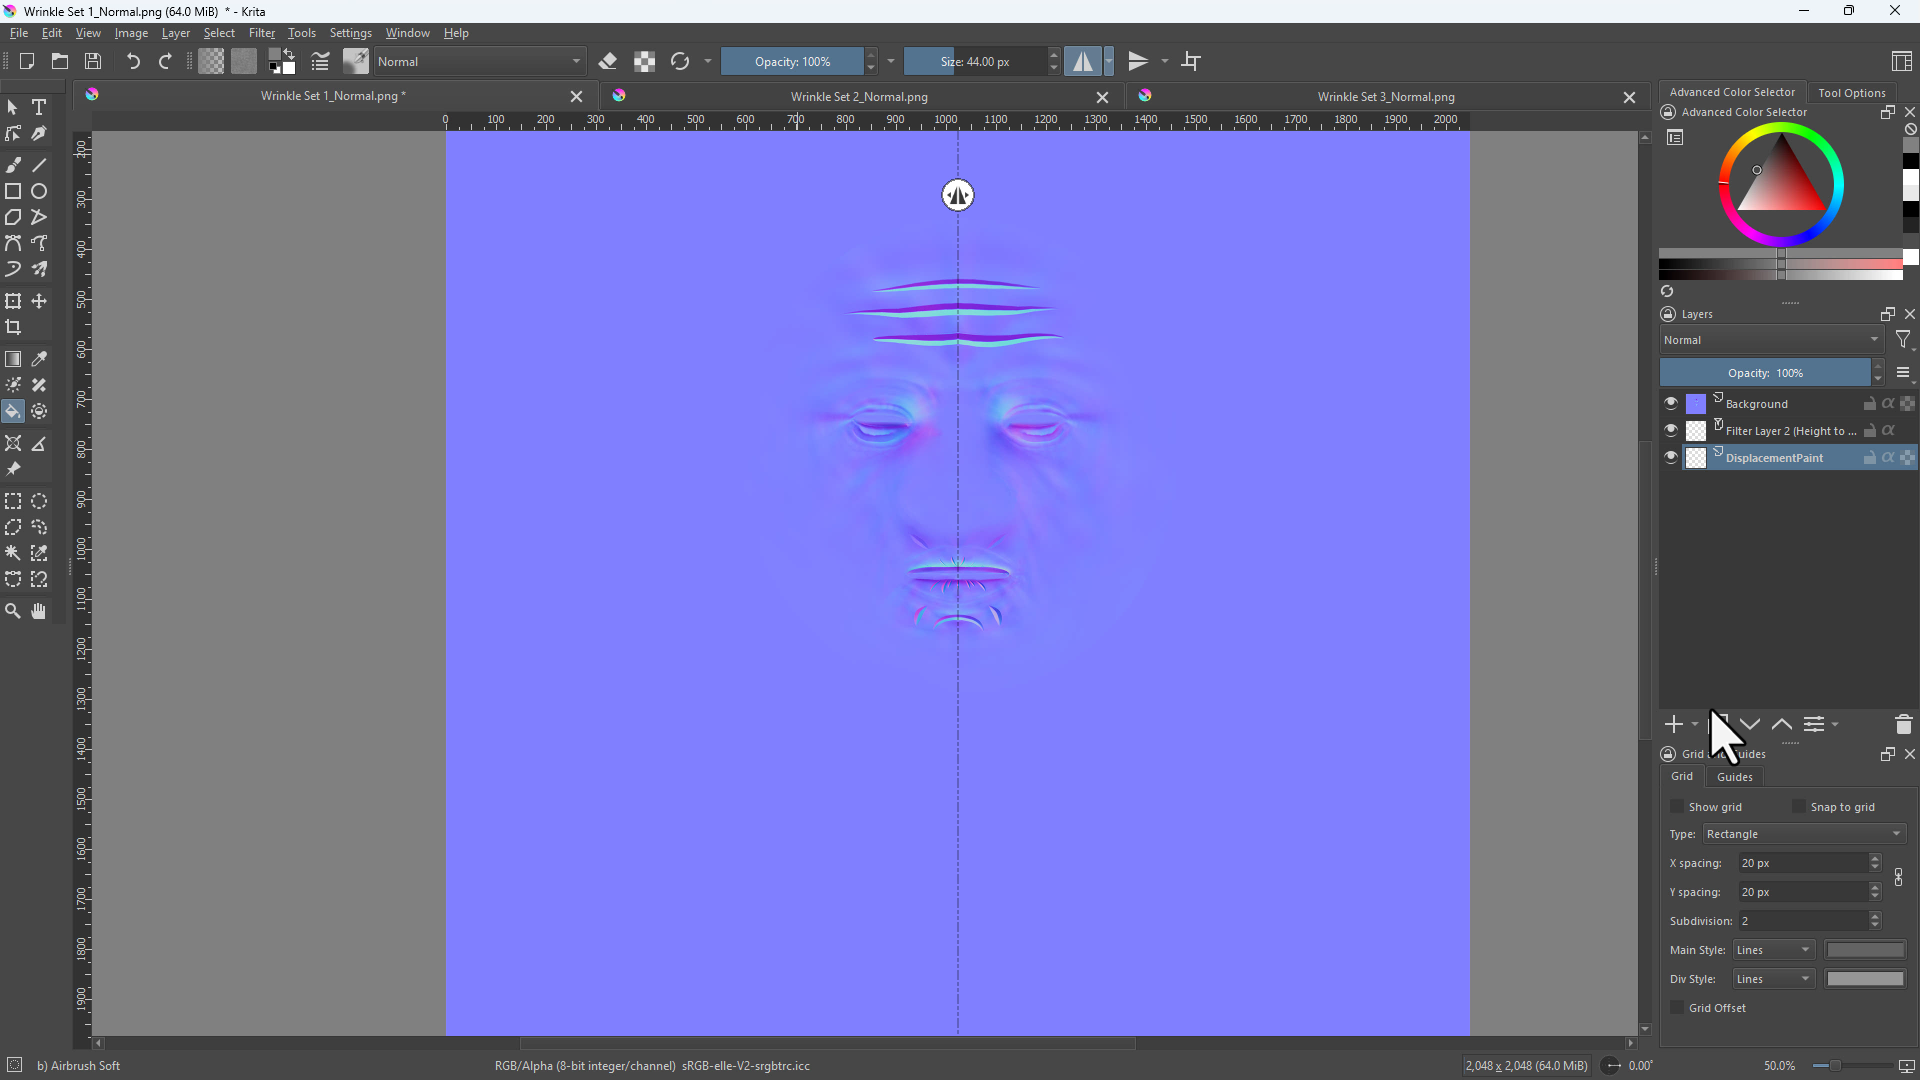Screen dimensions: 1920x1080
Task: Click the Main Style color swatch
Action: [x=1866, y=950]
